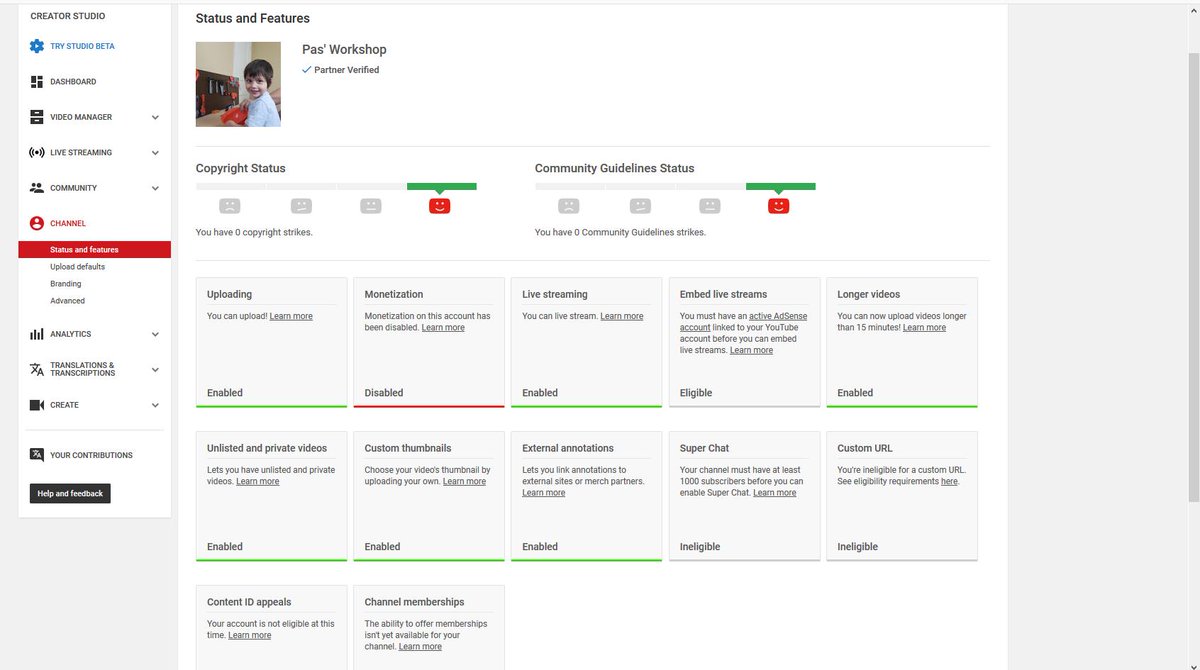Click Learn more in Channel memberships card
The width and height of the screenshot is (1200, 670).
(x=420, y=647)
